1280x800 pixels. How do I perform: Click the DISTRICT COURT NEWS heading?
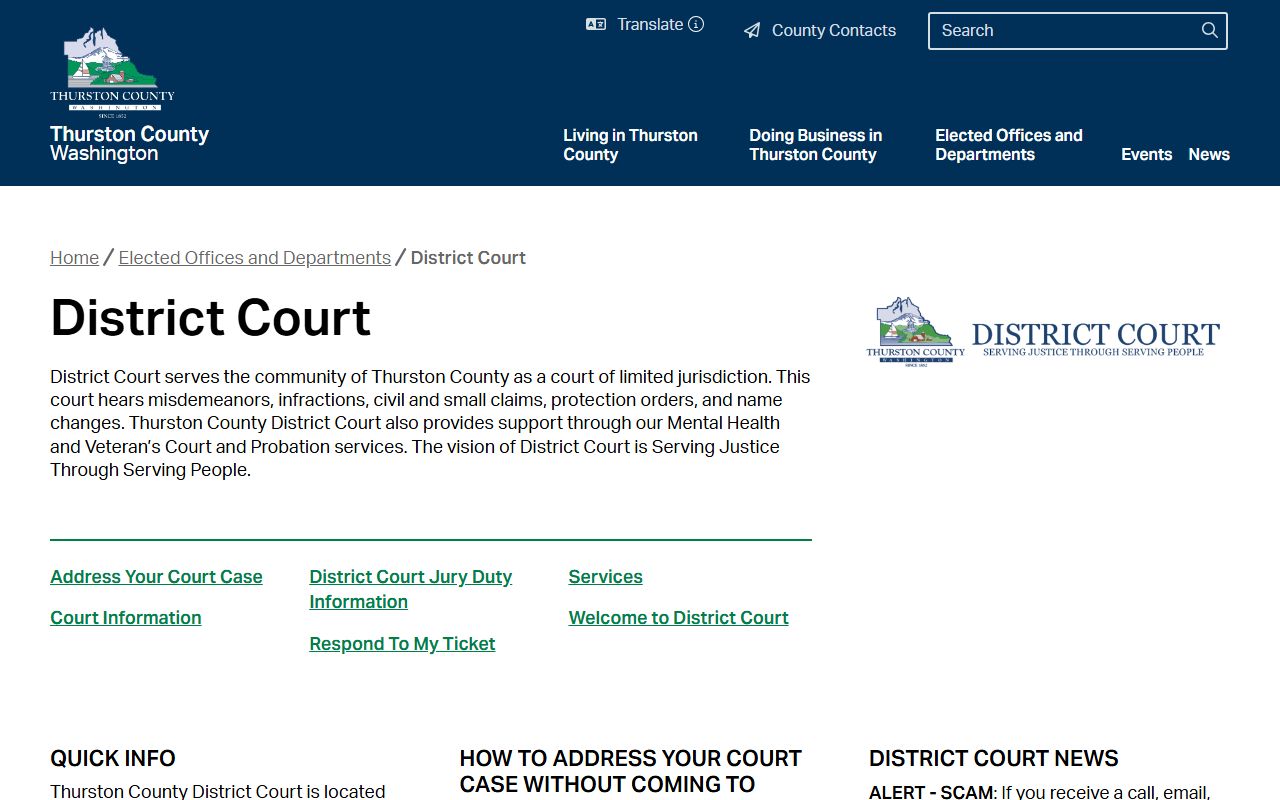tap(994, 758)
